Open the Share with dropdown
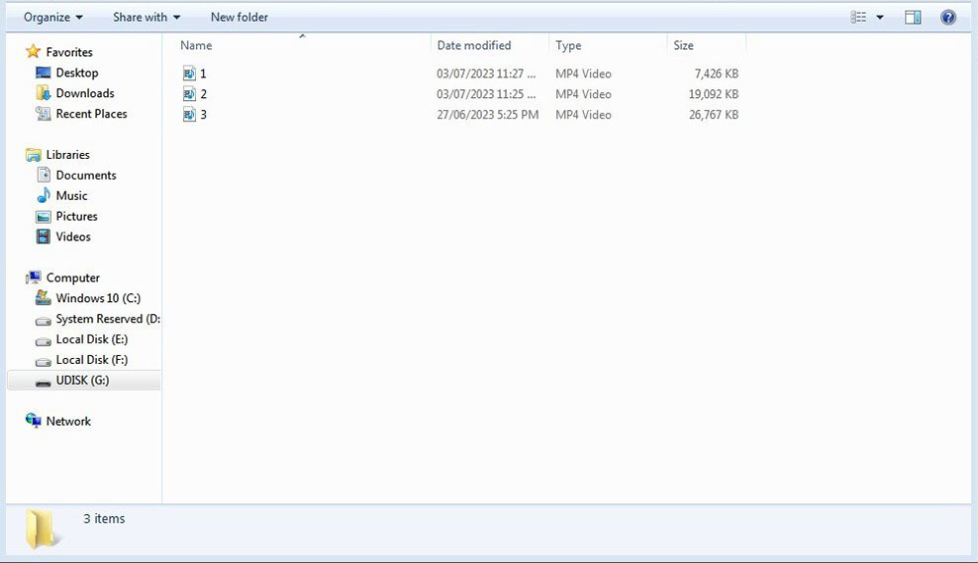The image size is (978, 563). [x=147, y=17]
